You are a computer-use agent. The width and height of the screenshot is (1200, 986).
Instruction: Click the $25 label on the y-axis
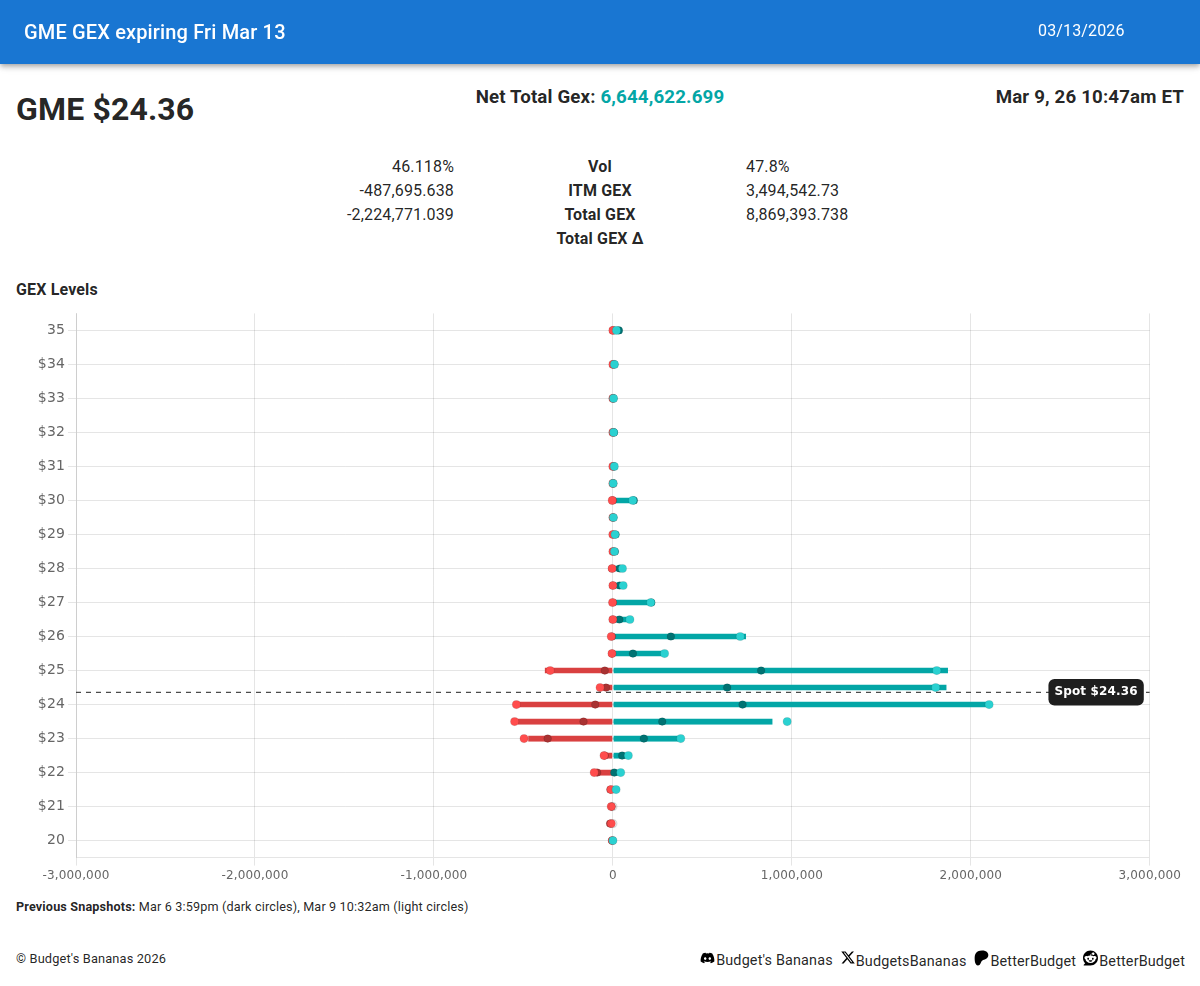point(51,669)
